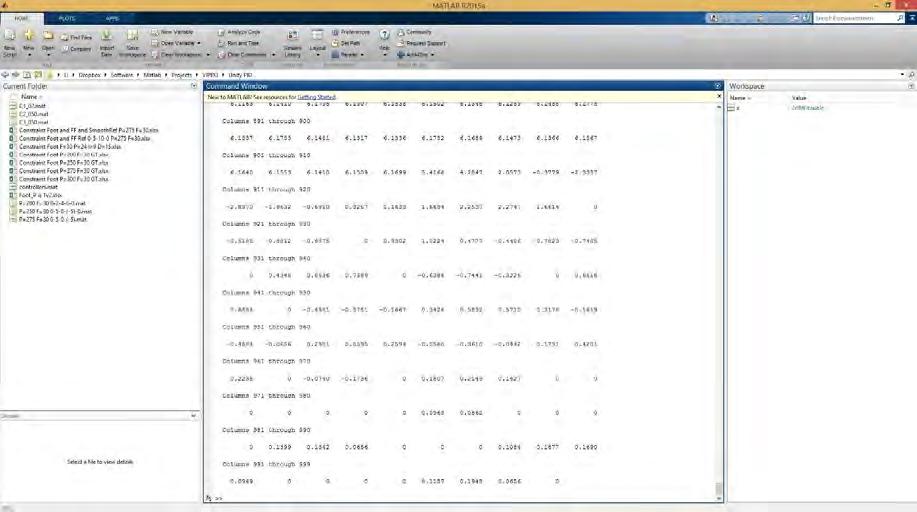Open the Clear Commands dropdown arrow
This screenshot has width=917, height=512.
coord(273,54)
